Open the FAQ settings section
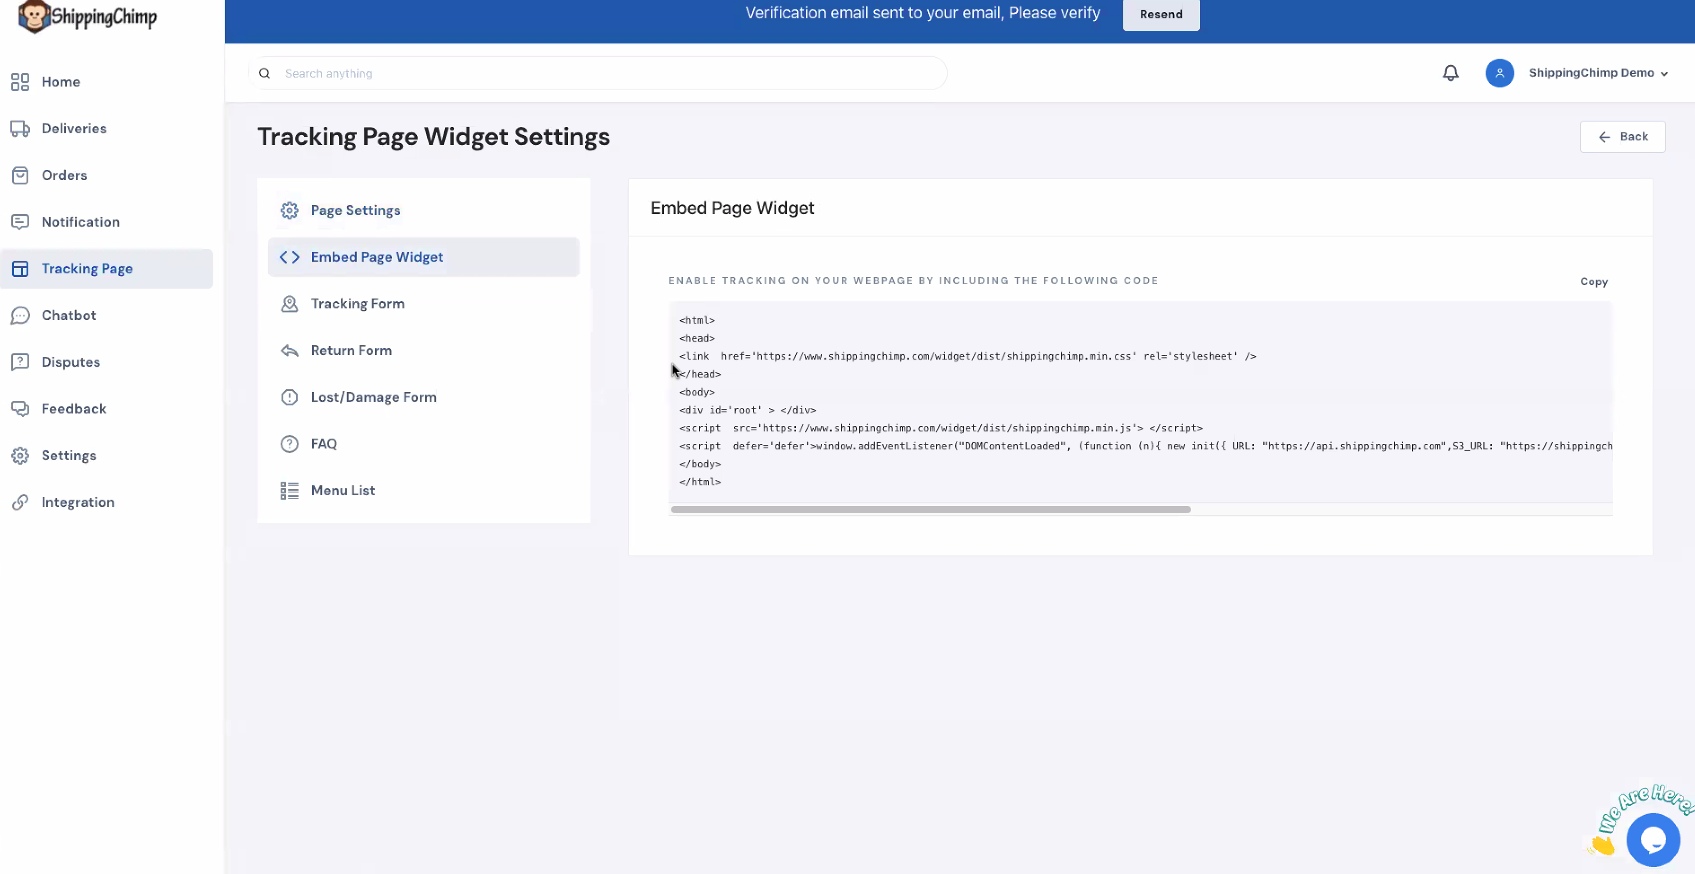 pyautogui.click(x=323, y=444)
